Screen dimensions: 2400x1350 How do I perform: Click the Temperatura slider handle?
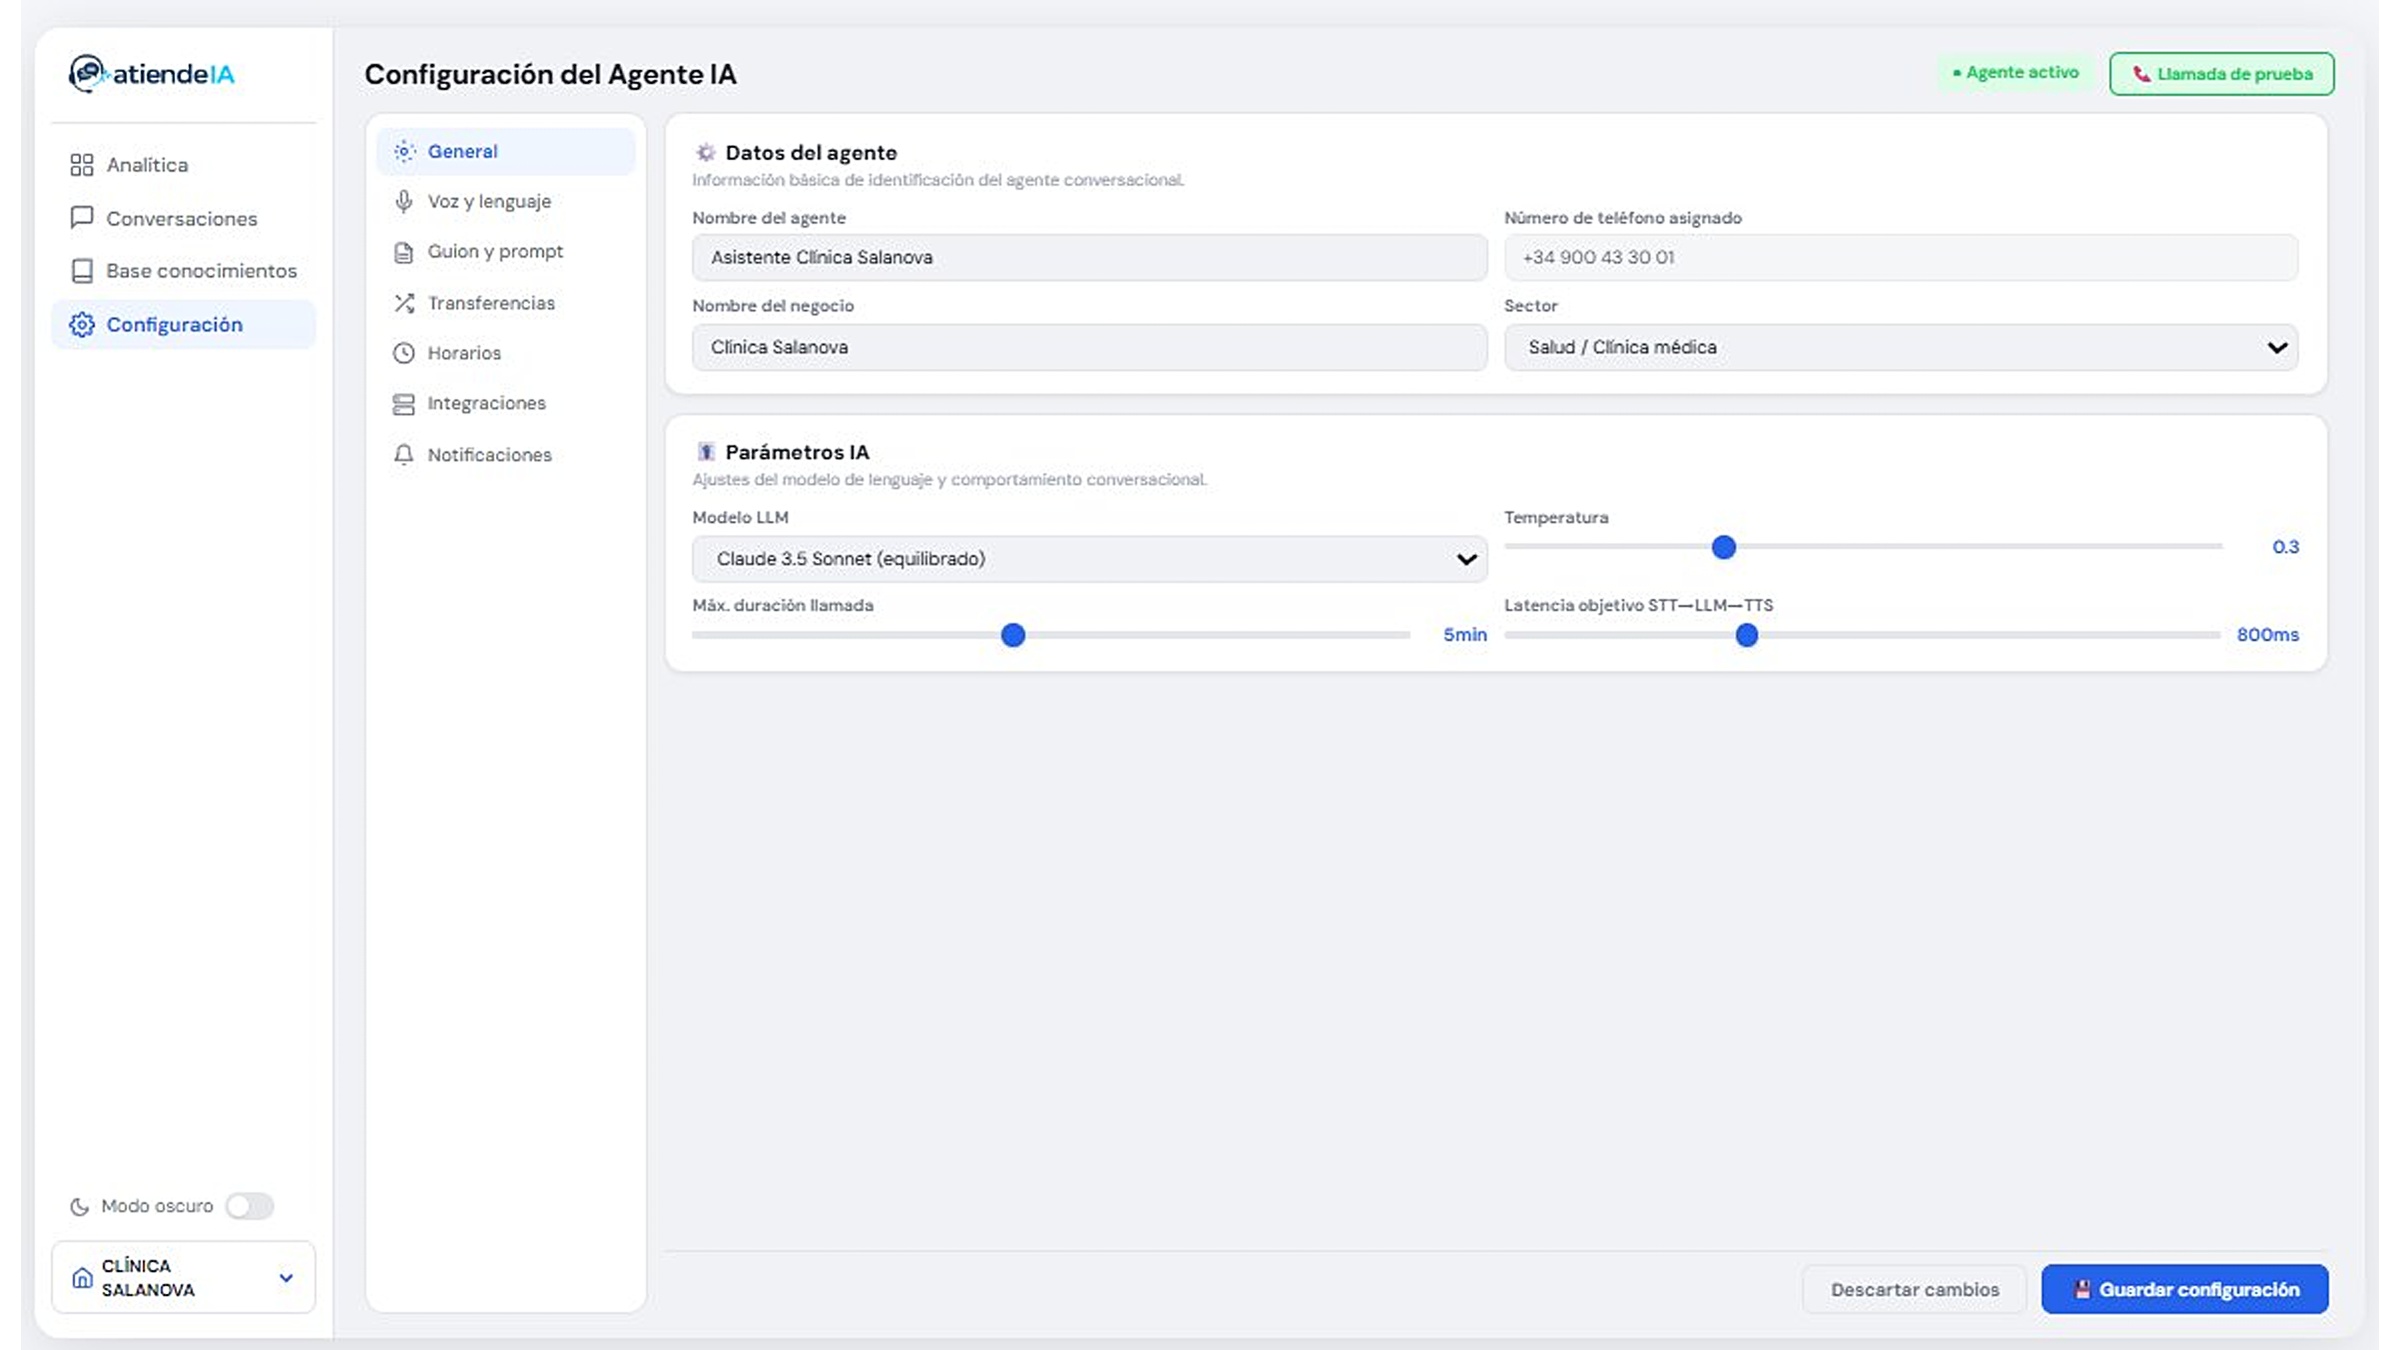1723,547
